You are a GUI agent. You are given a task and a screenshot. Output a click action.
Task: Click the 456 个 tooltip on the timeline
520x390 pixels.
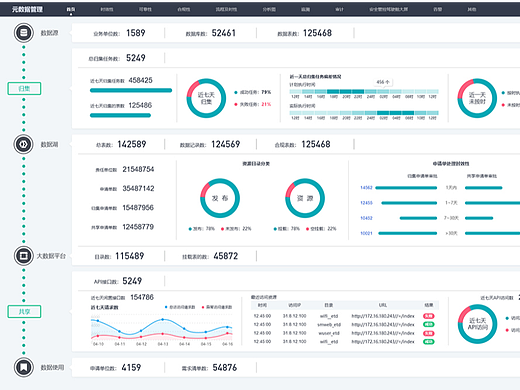383,82
